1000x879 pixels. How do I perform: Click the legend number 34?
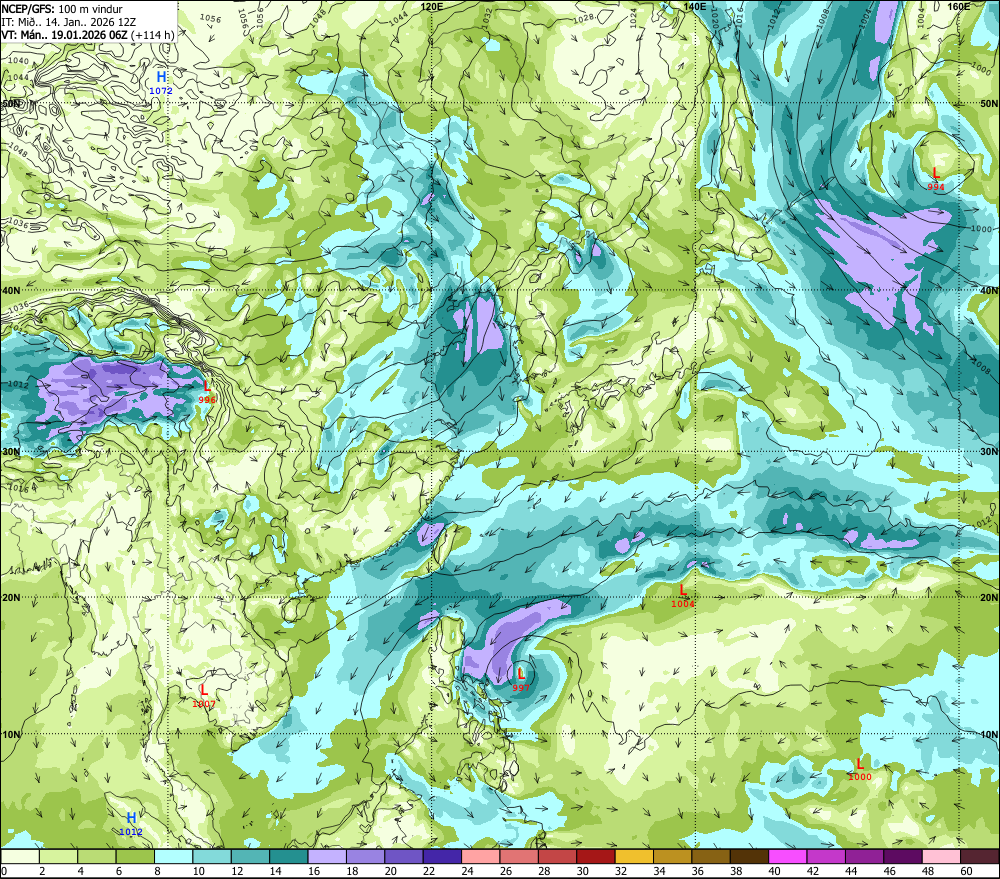(x=659, y=871)
